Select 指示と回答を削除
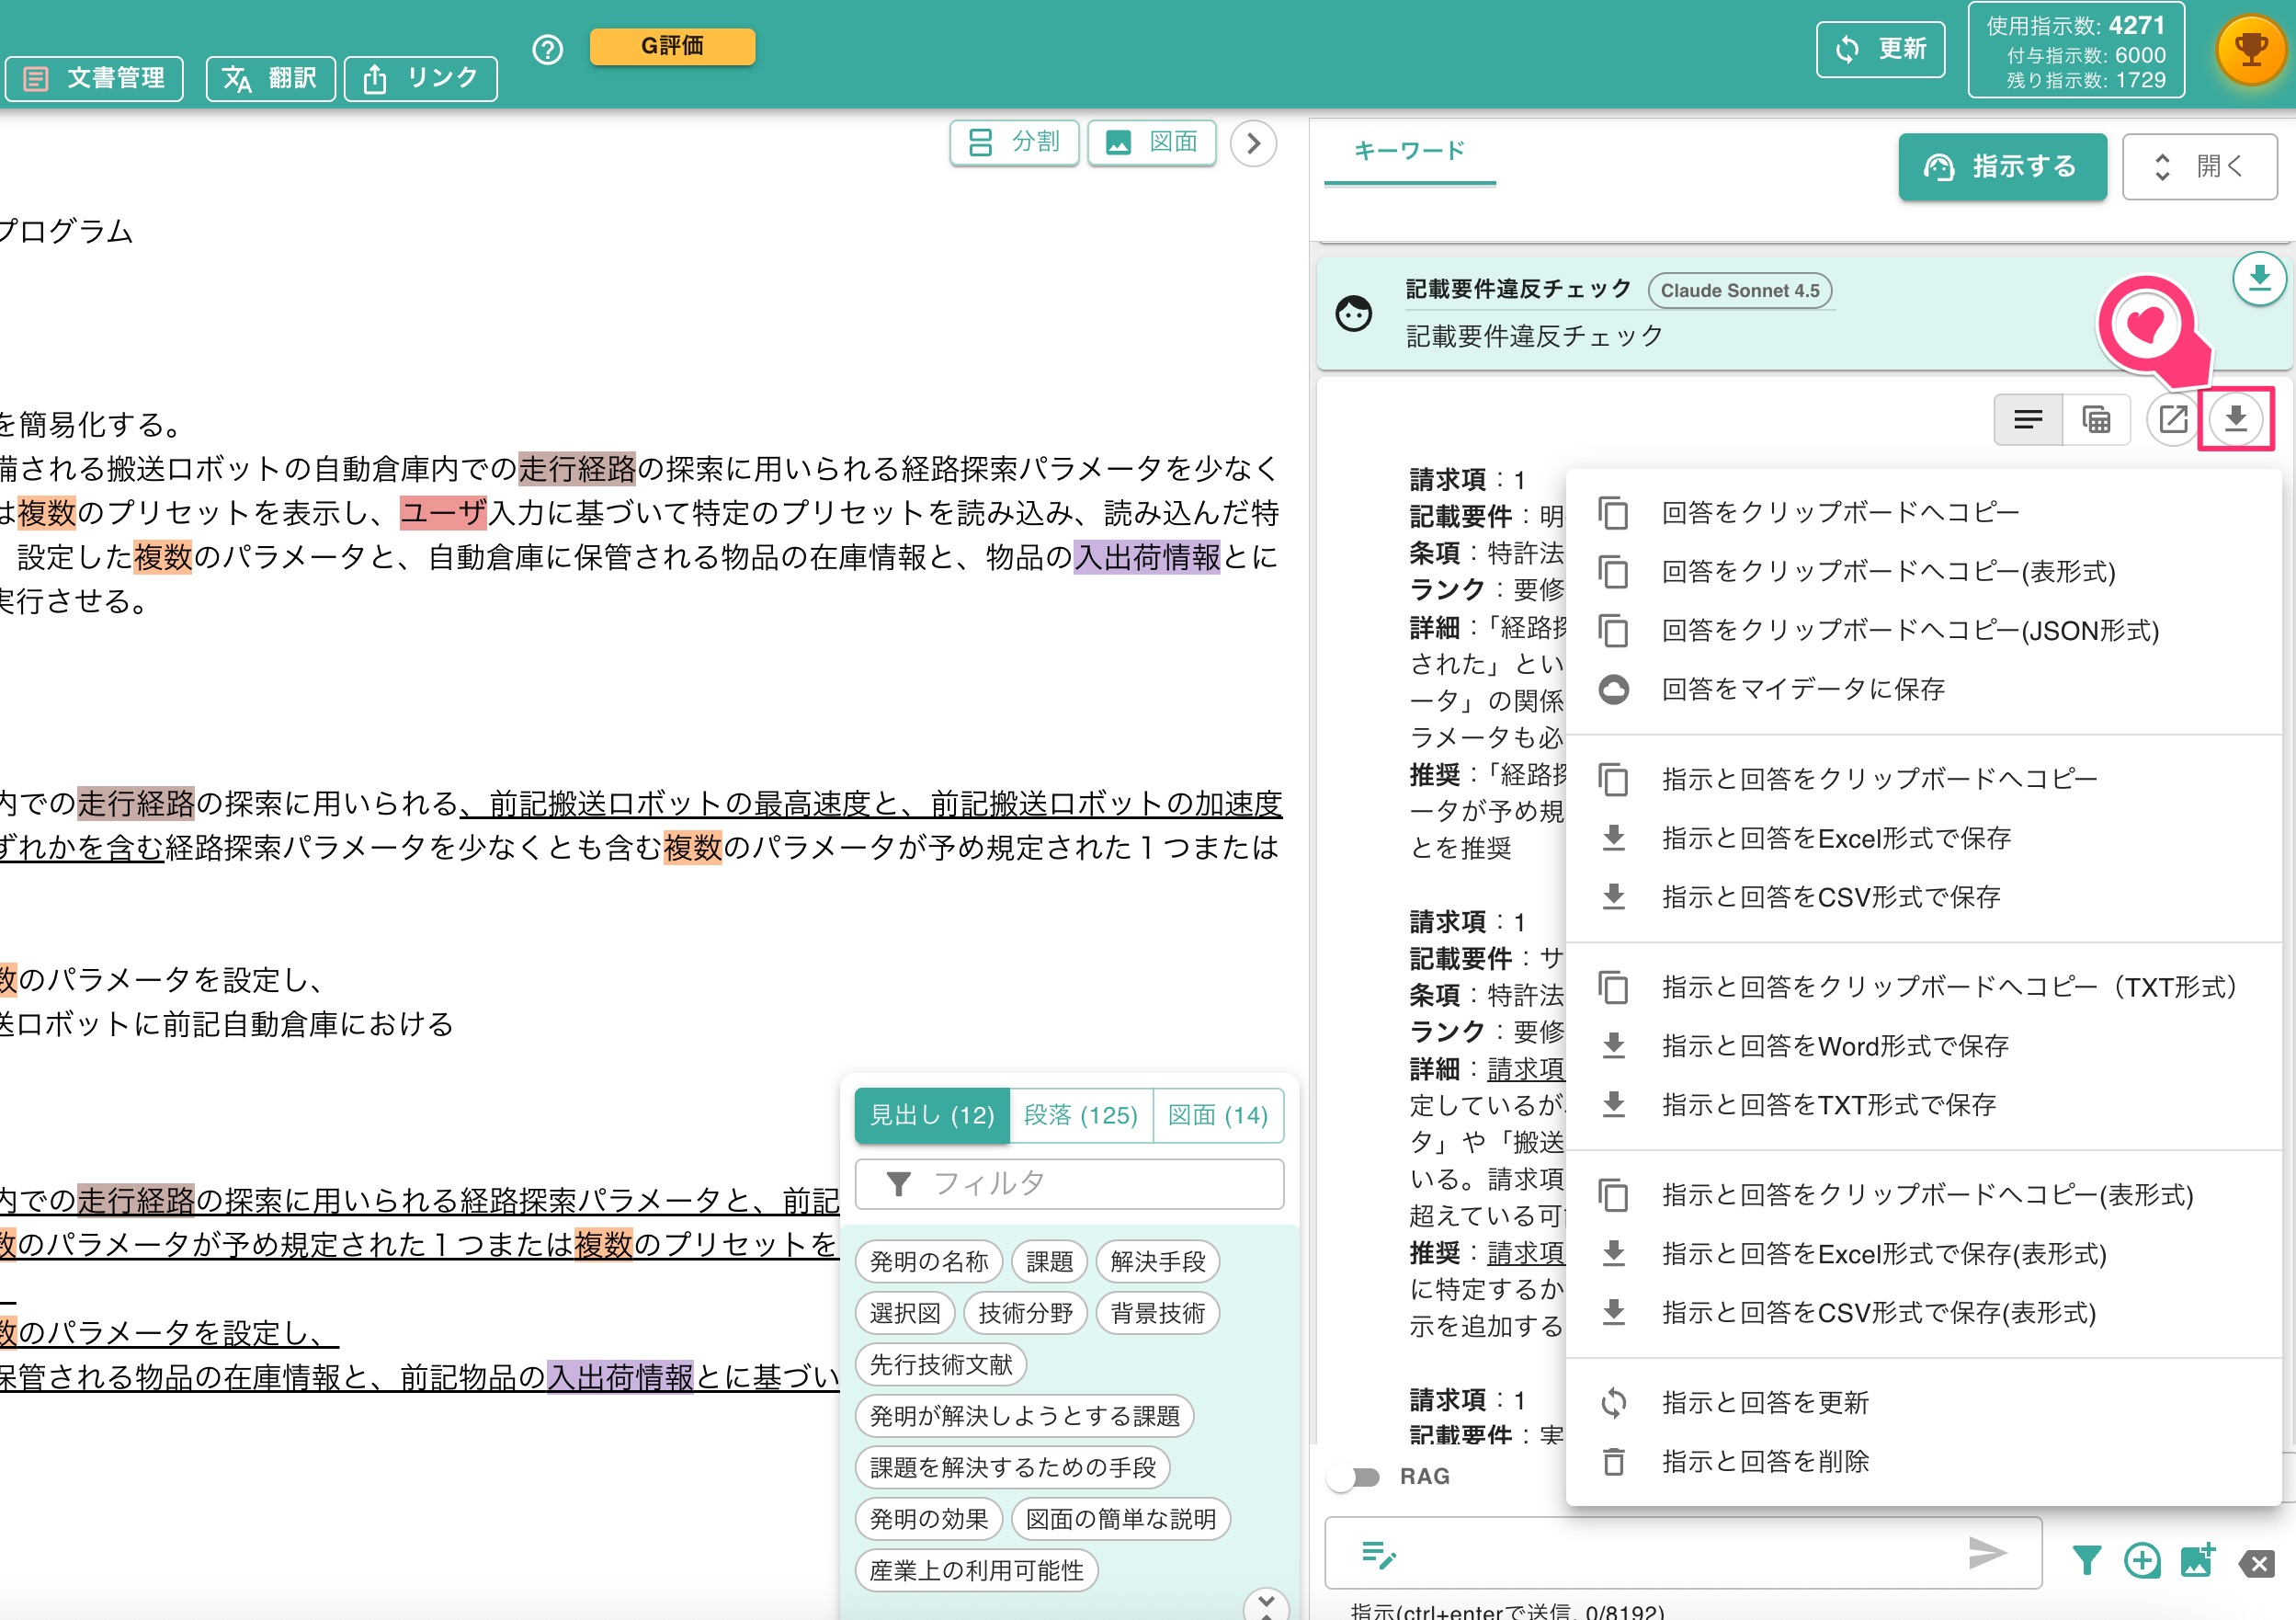 pyautogui.click(x=1922, y=1462)
